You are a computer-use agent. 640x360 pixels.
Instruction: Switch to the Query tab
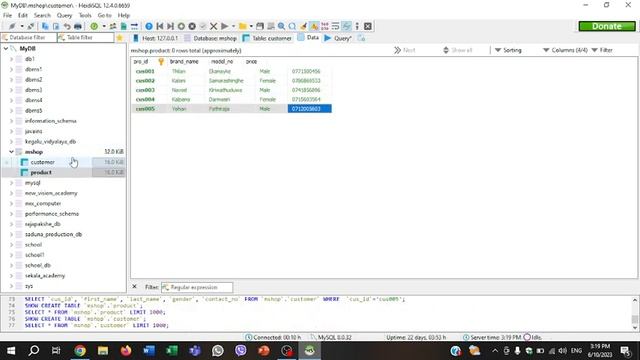click(338, 38)
